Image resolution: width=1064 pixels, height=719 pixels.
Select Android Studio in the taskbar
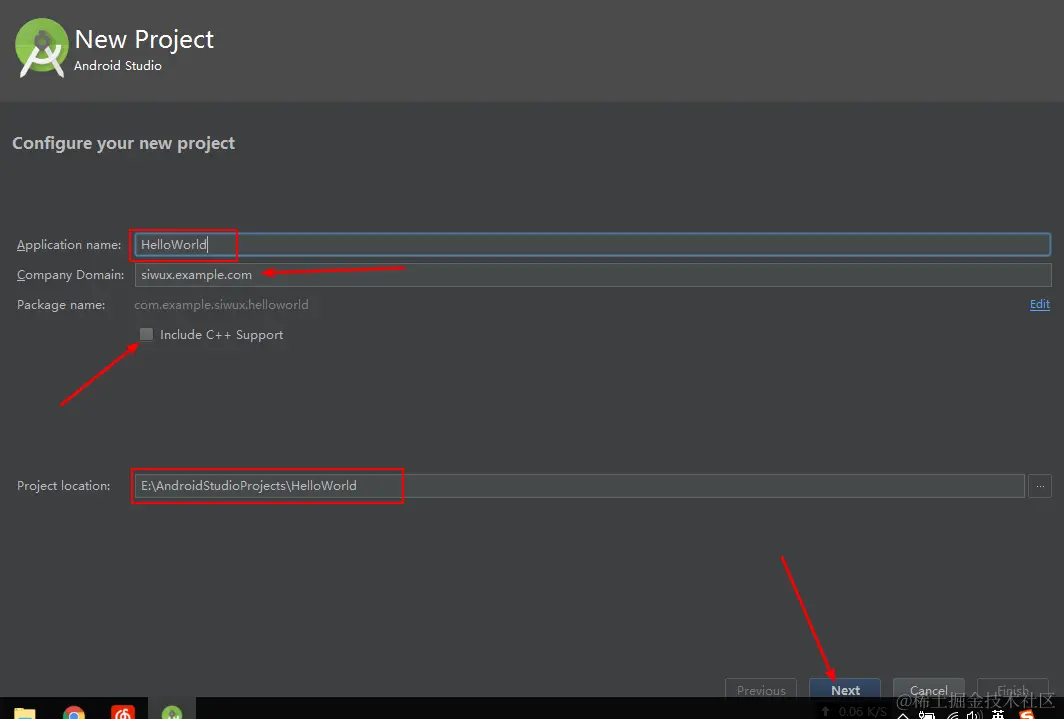[x=172, y=711]
